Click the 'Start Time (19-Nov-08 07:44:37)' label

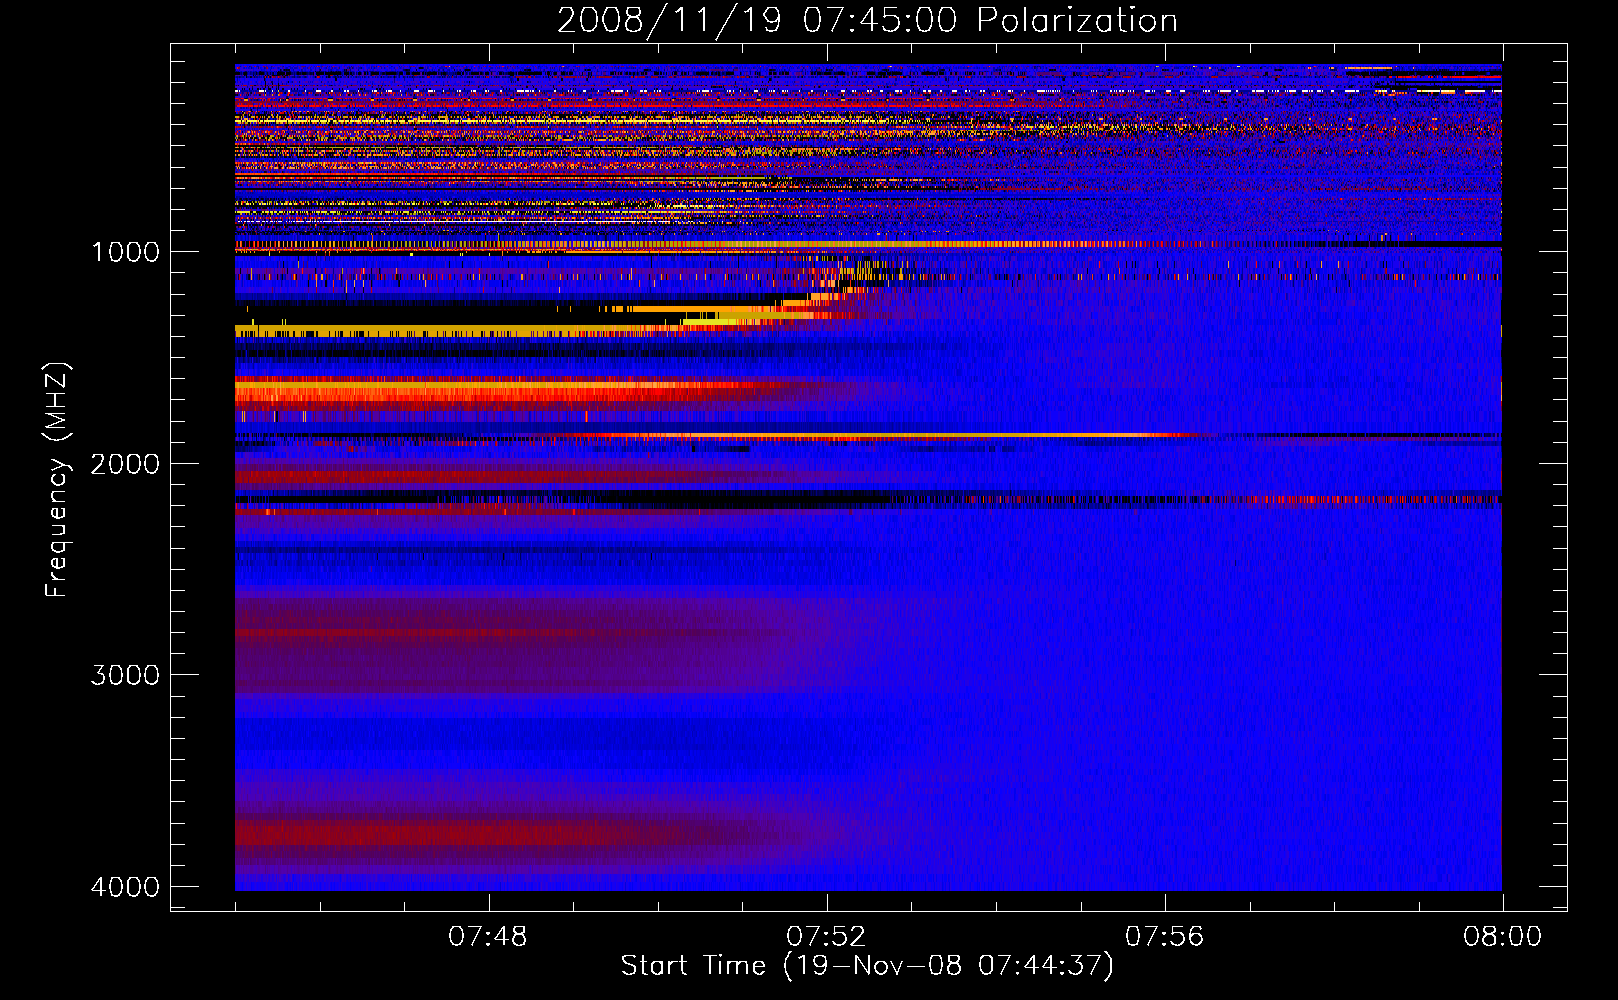[867, 966]
